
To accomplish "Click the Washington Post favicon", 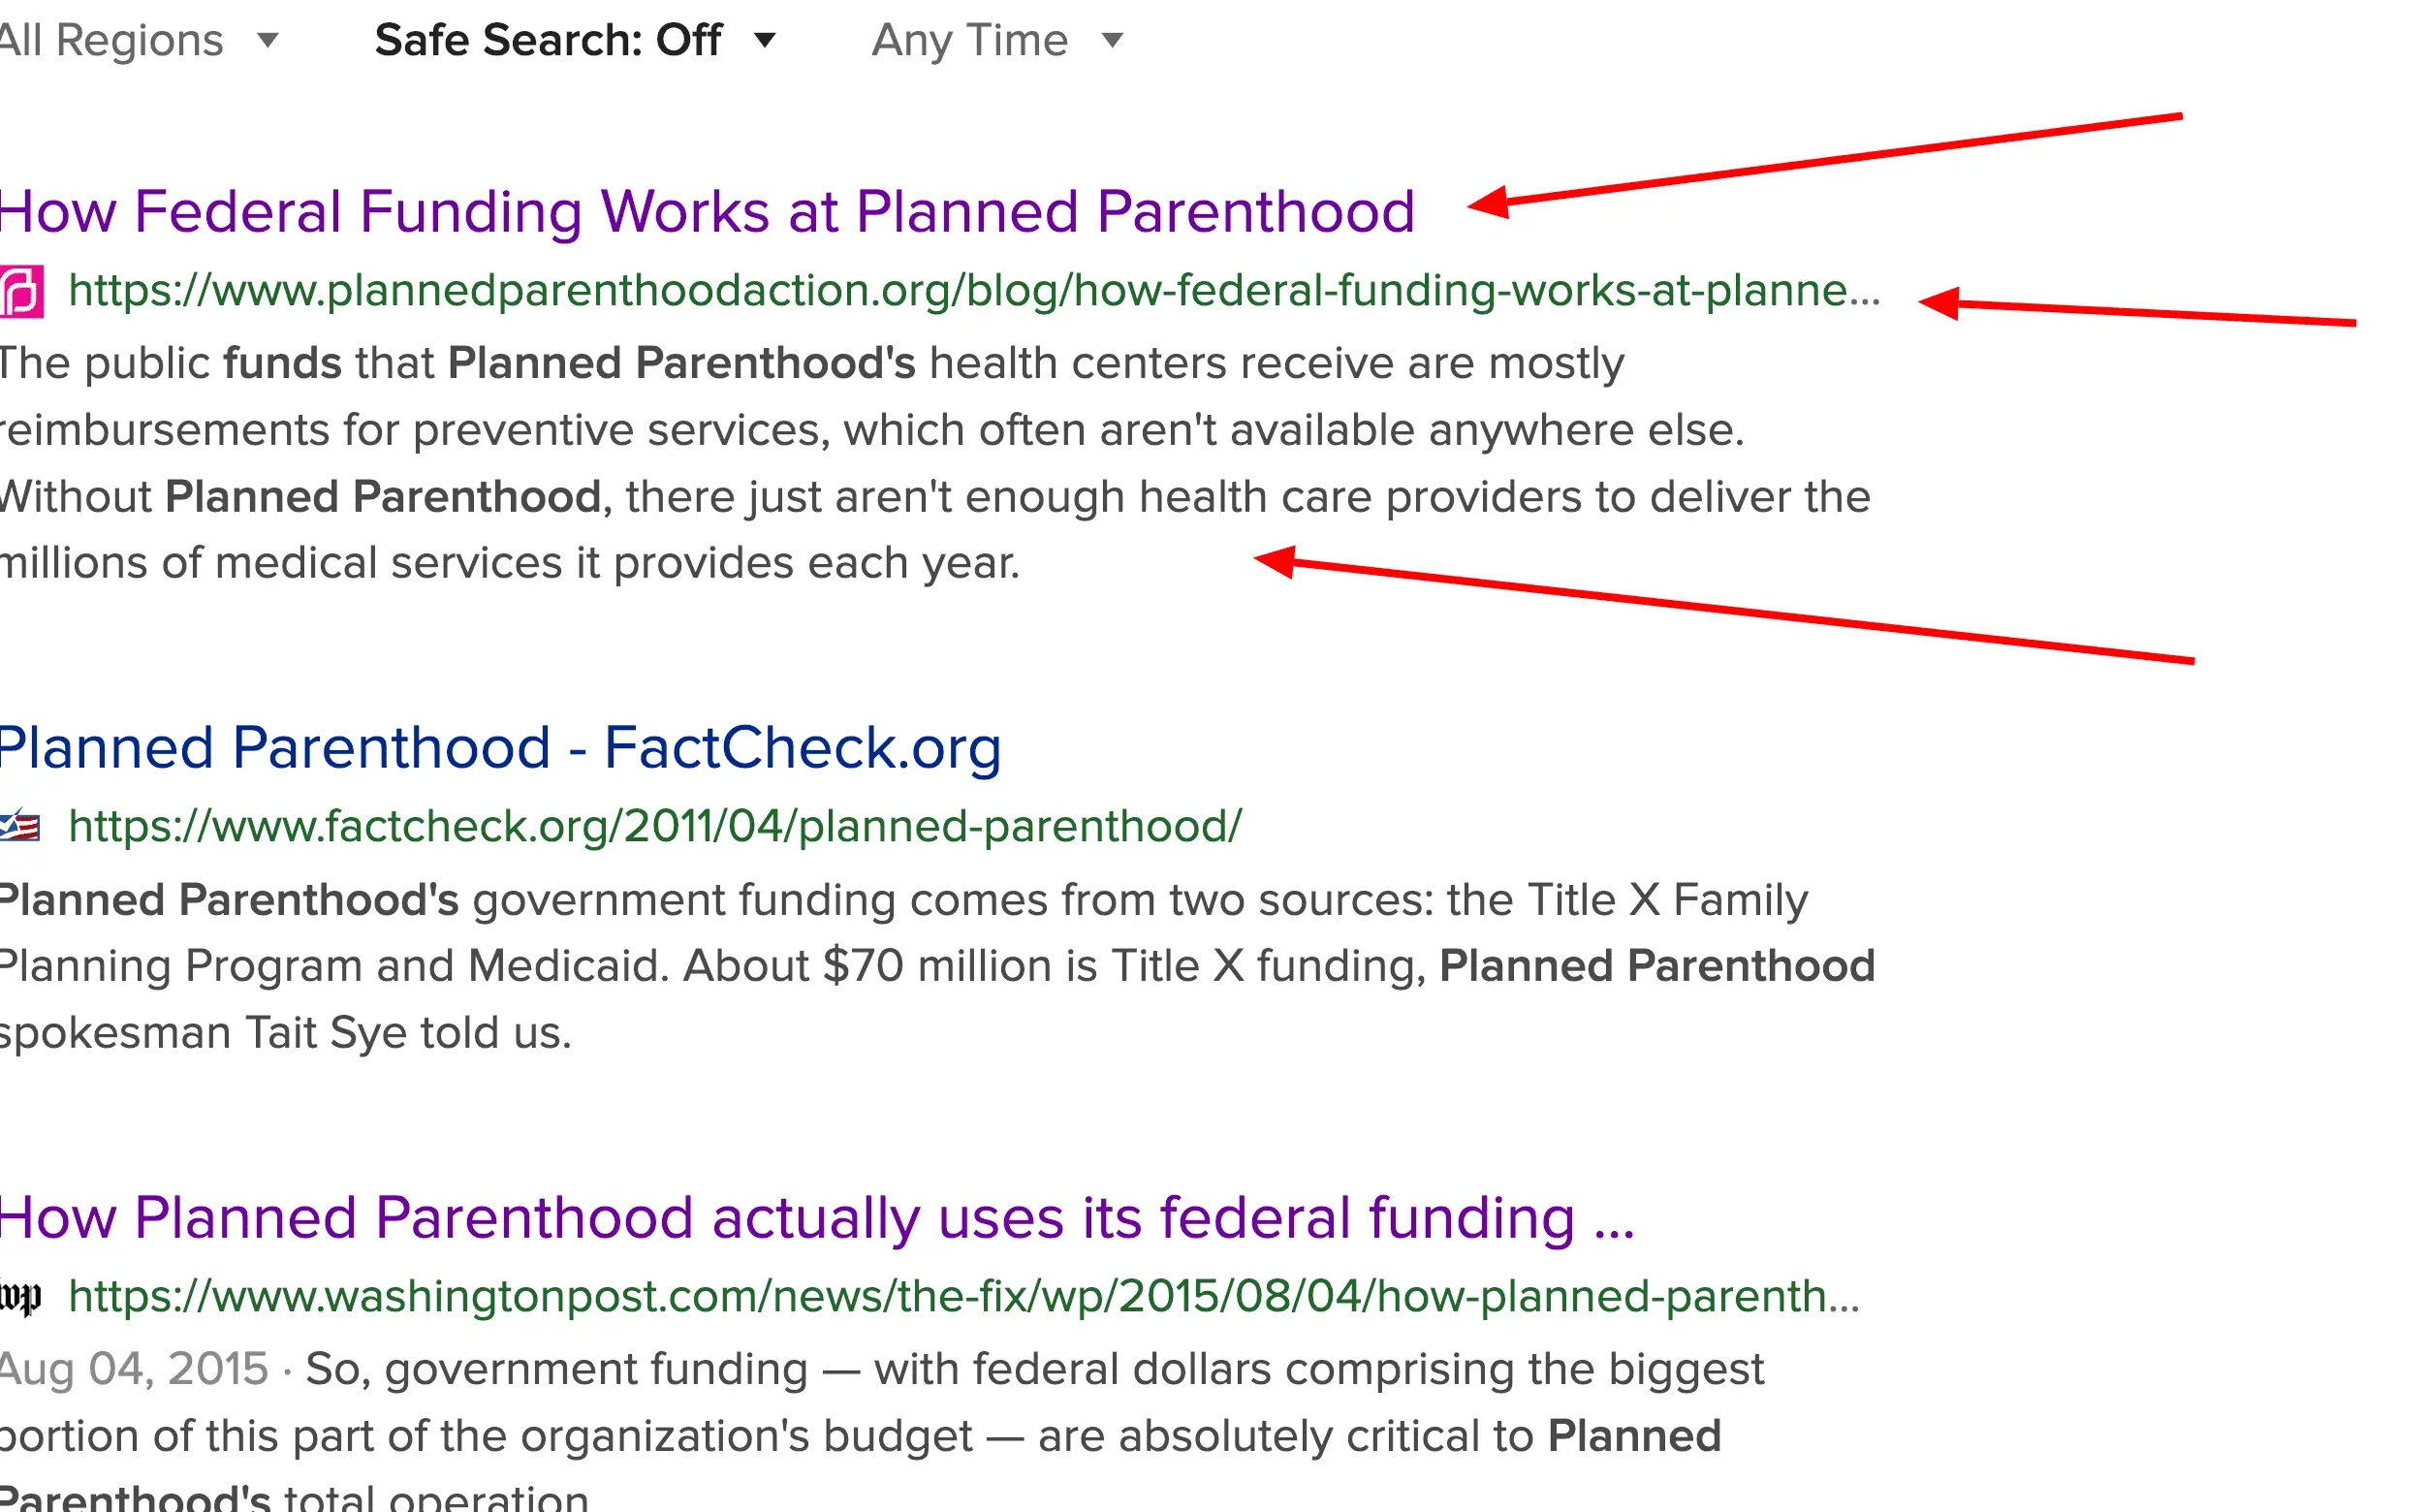I will click(20, 1297).
